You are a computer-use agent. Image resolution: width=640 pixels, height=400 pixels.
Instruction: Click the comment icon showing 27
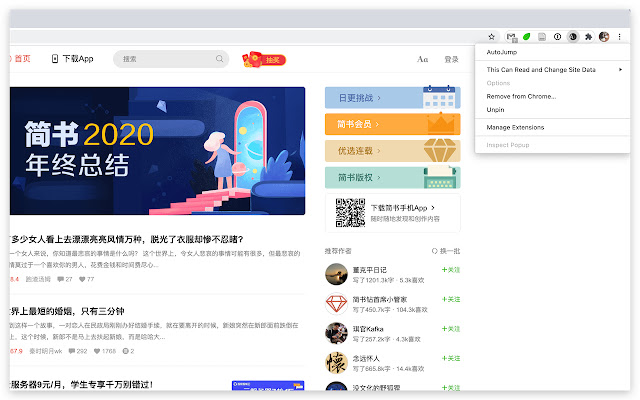click(x=60, y=279)
